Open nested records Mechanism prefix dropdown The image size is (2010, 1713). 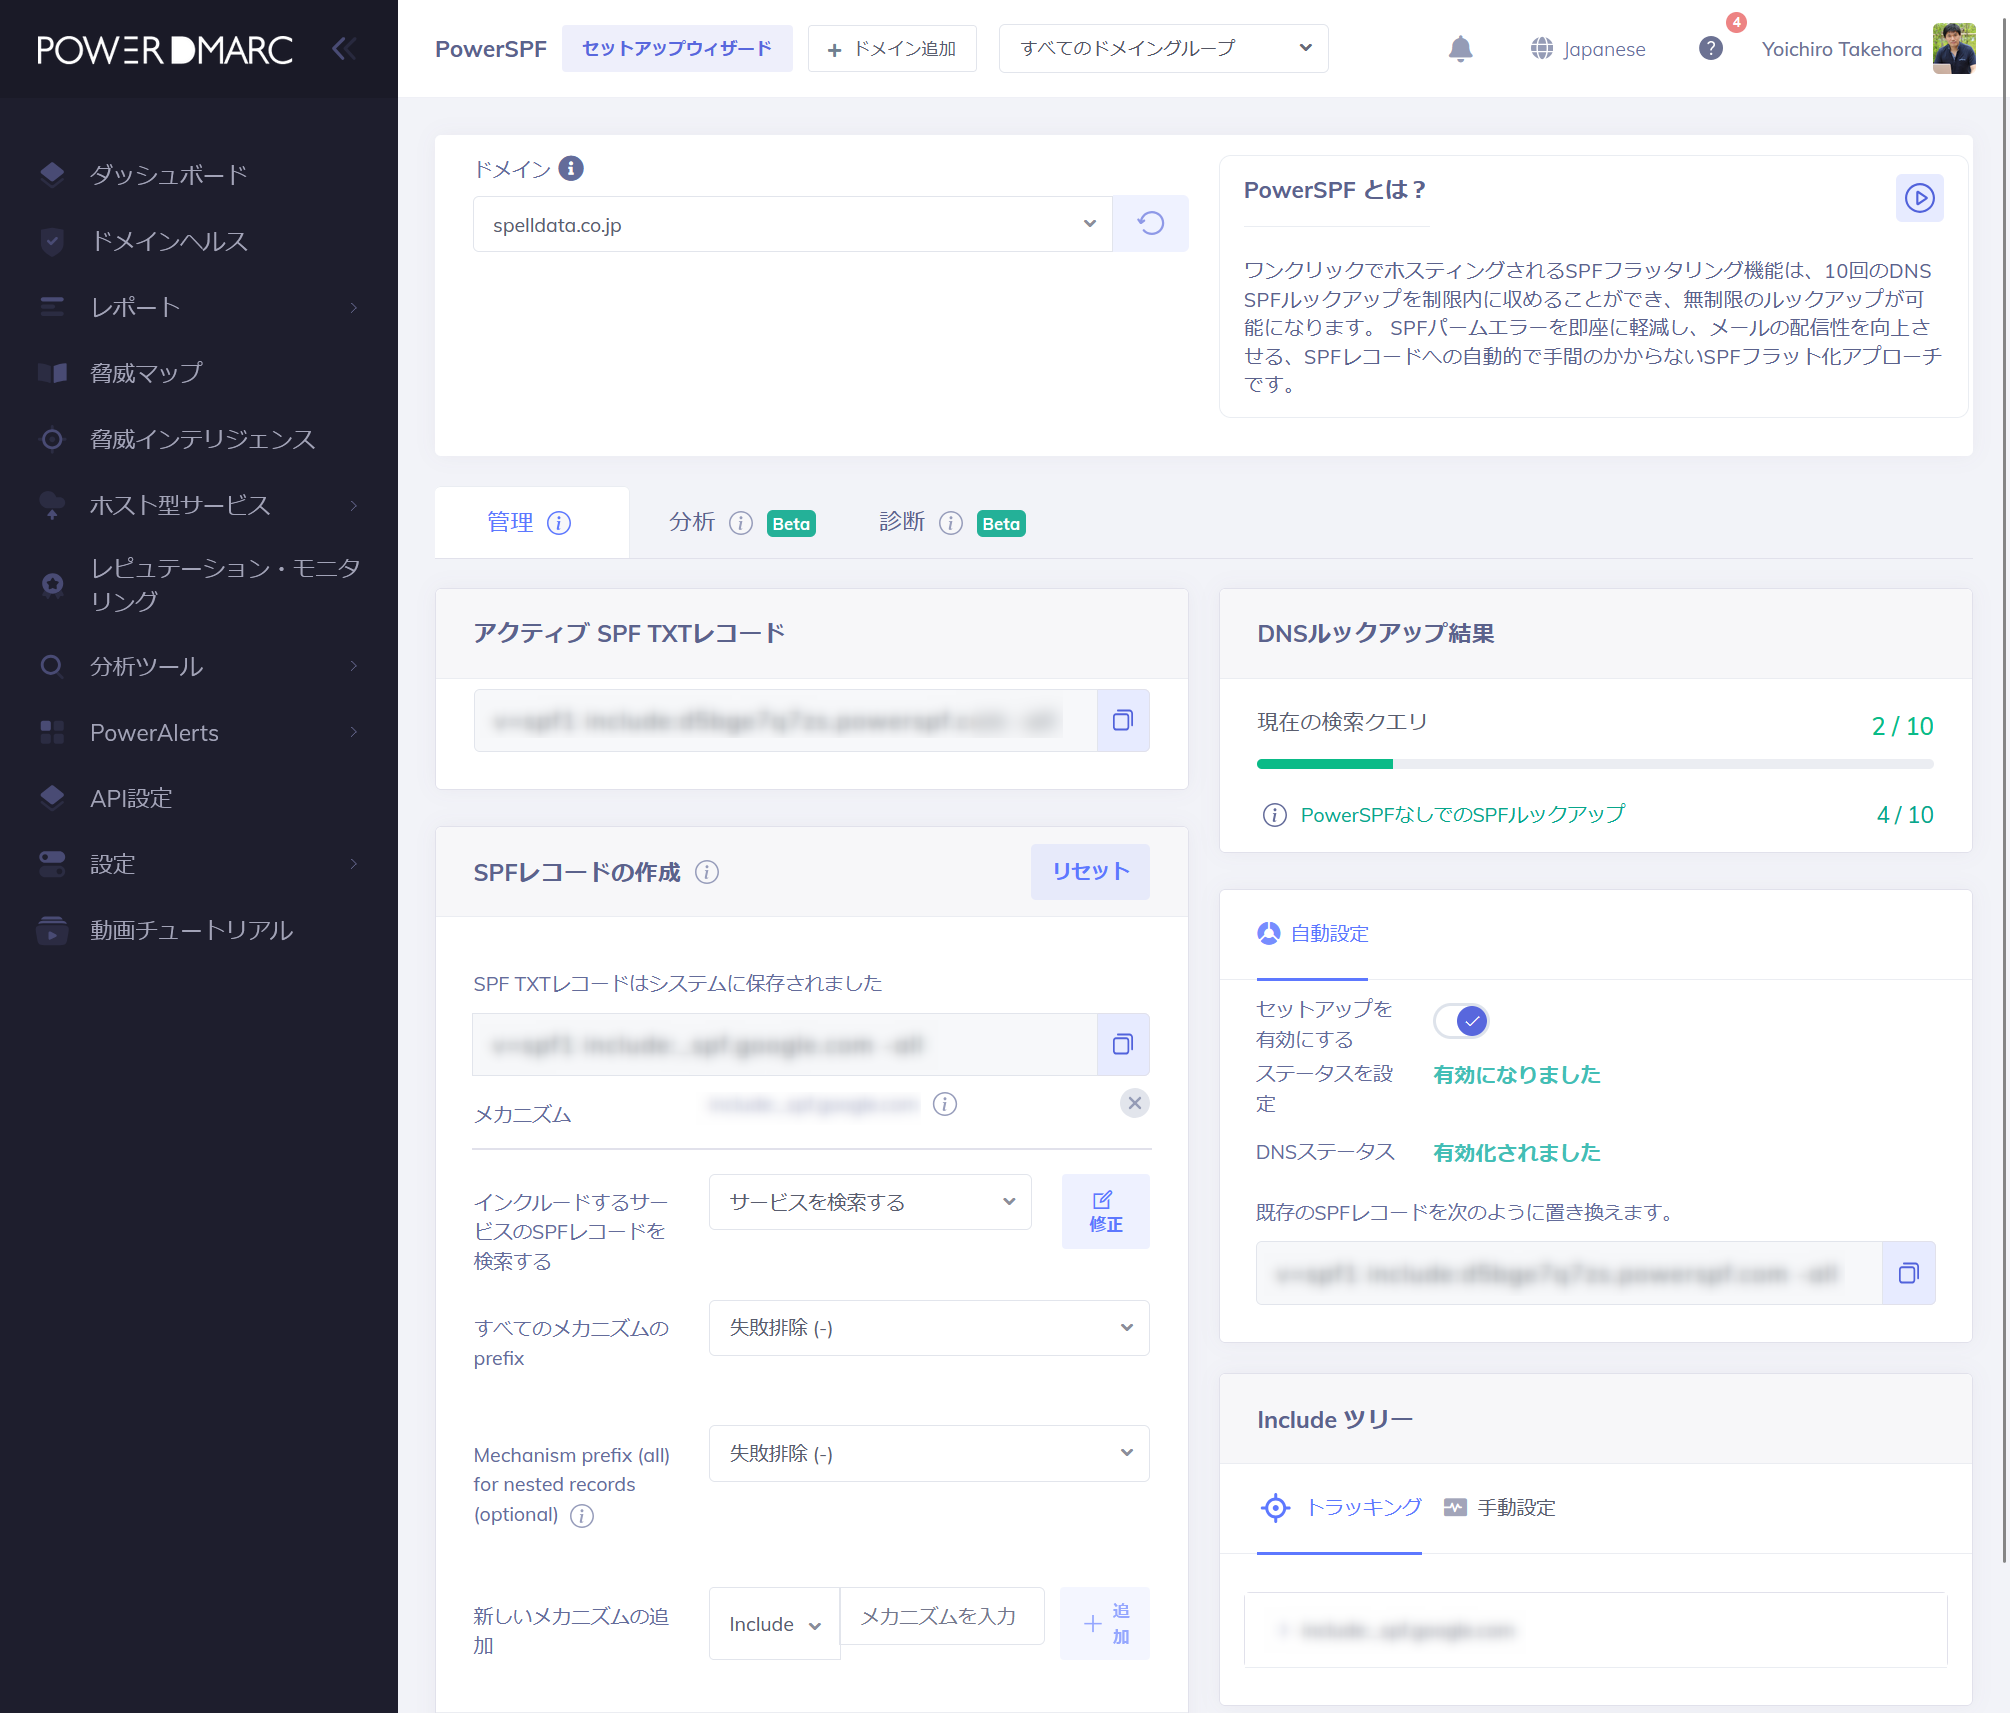929,1454
